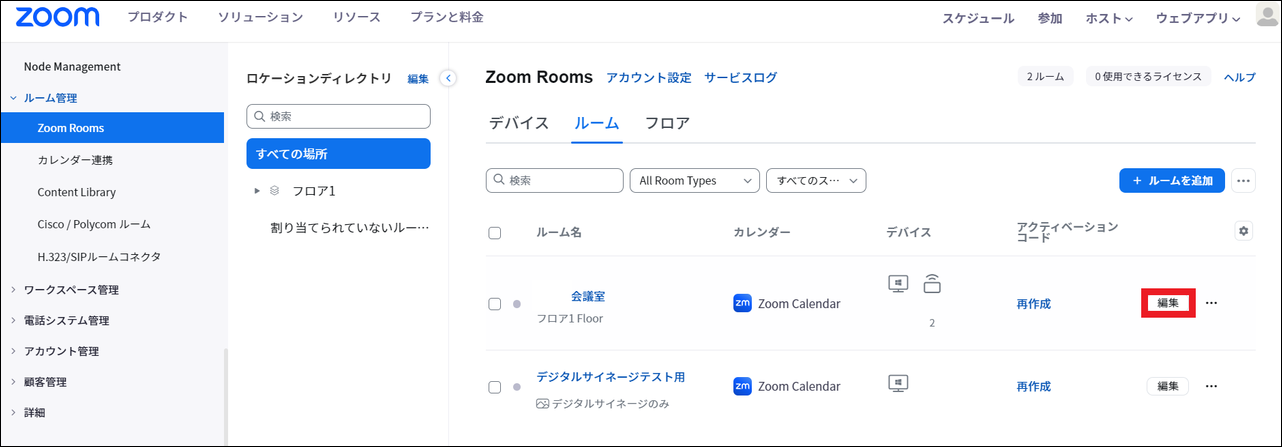Click 再作成 link for 会議室
Viewport: 1282px width, 447px height.
click(1034, 304)
